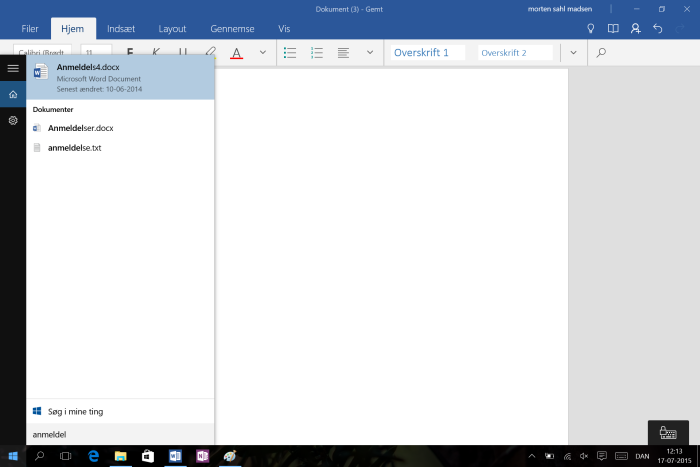Click the floating keyboard button above the tray
This screenshot has height=467, width=700.
668,432
